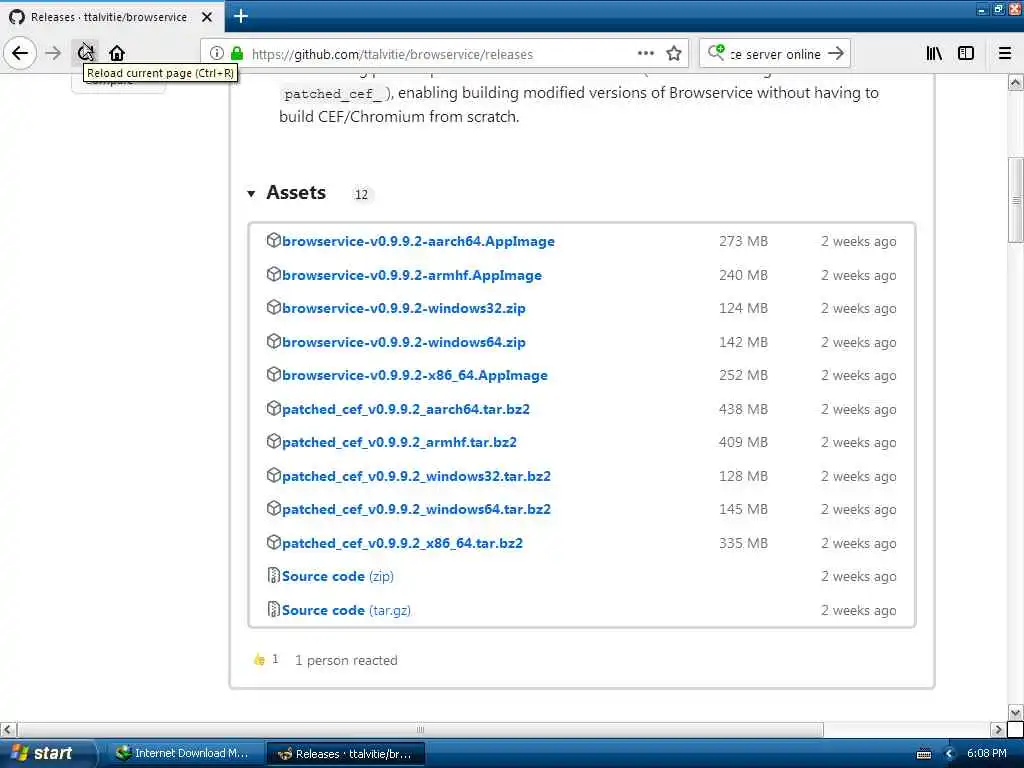Click the vertical scrollbar down arrow
Image resolution: width=1024 pixels, height=768 pixels.
[1016, 712]
